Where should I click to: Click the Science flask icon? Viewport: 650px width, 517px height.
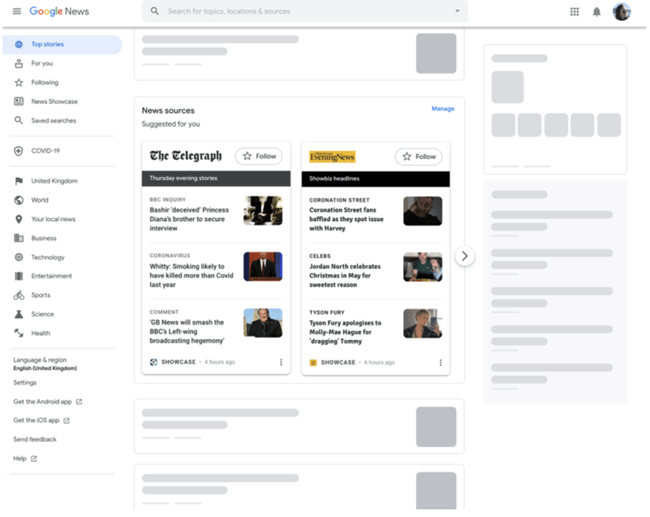[x=19, y=314]
